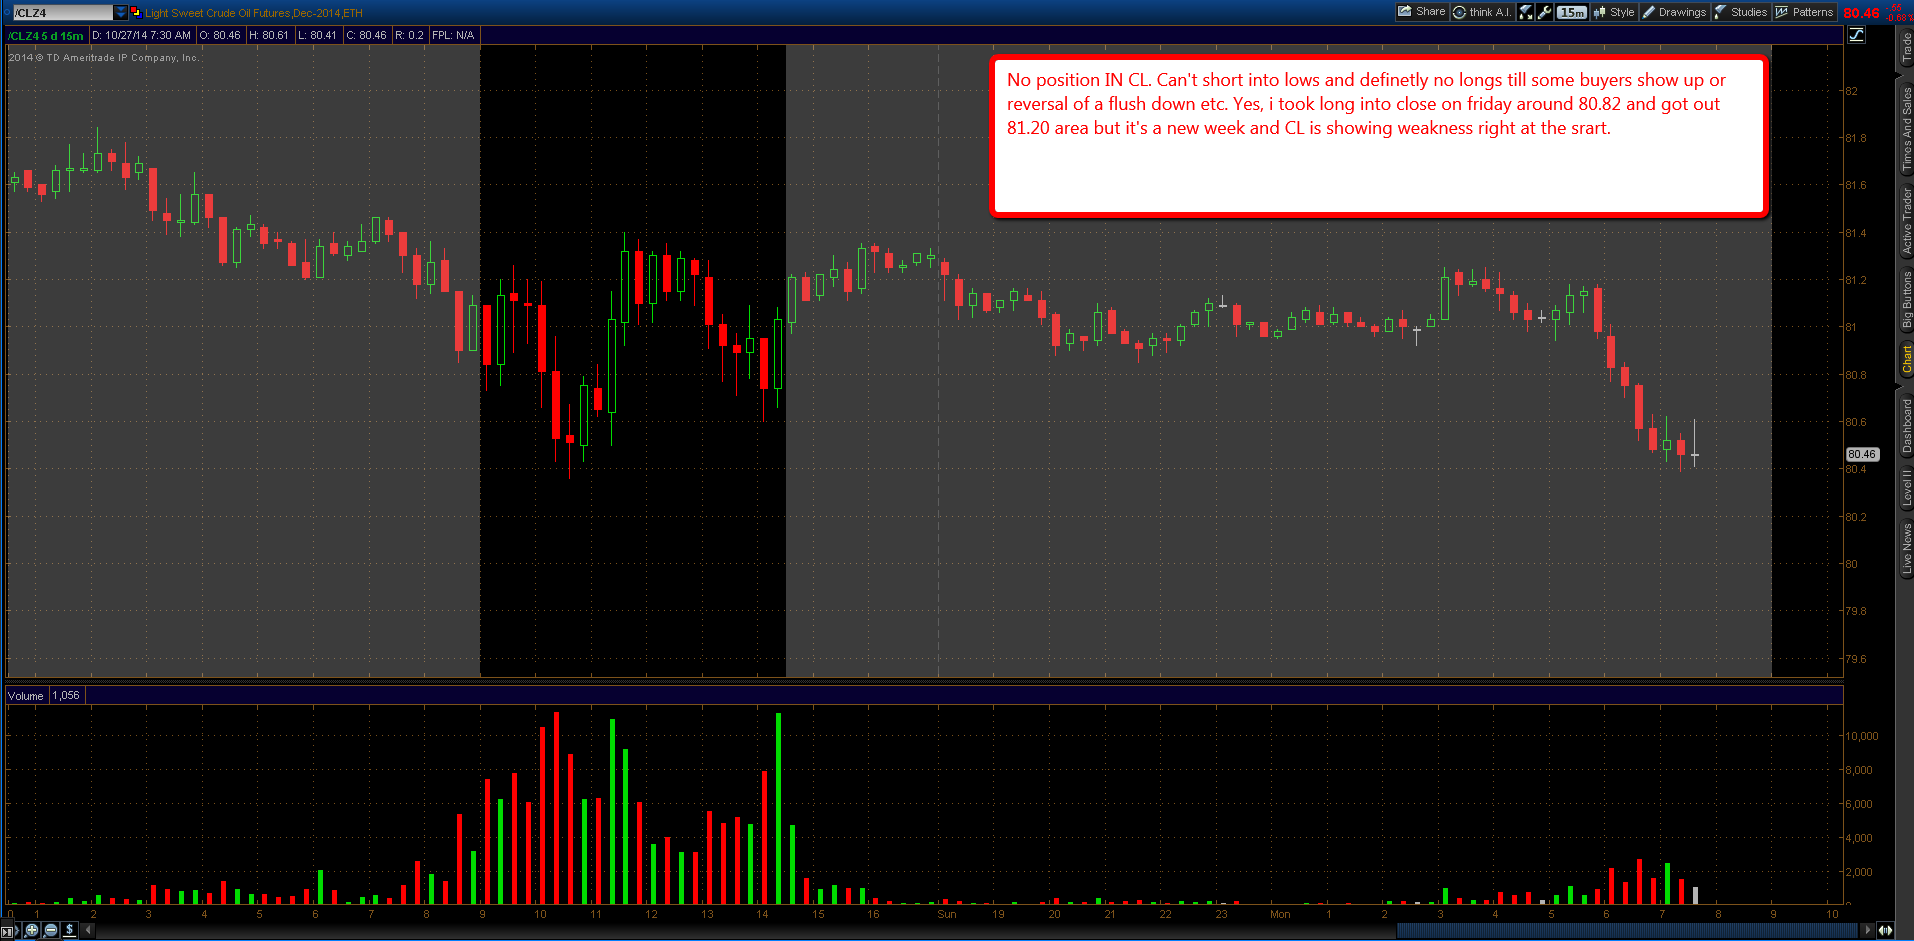Screen dimensions: 1914x941
Task: Click the red text annotation note on chart
Action: 1379,135
